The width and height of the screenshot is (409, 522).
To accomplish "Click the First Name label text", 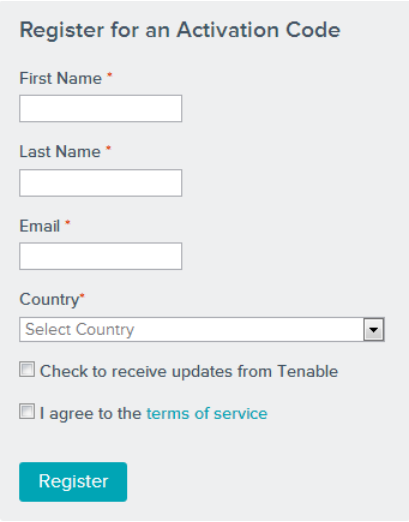I will (61, 78).
